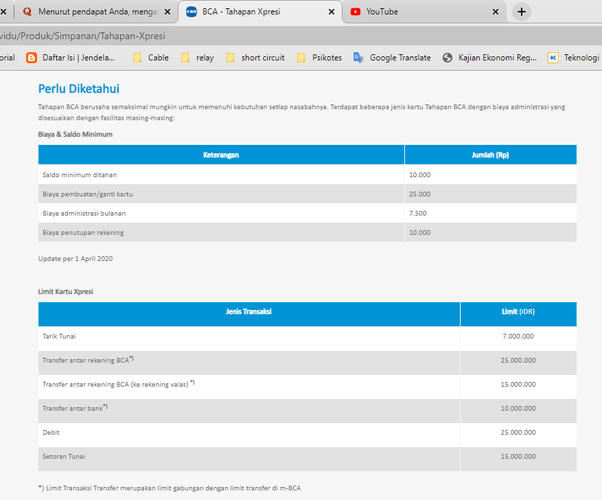Viewport: 602px width, 500px height.
Task: Close the YouTube tab
Action: click(x=495, y=12)
